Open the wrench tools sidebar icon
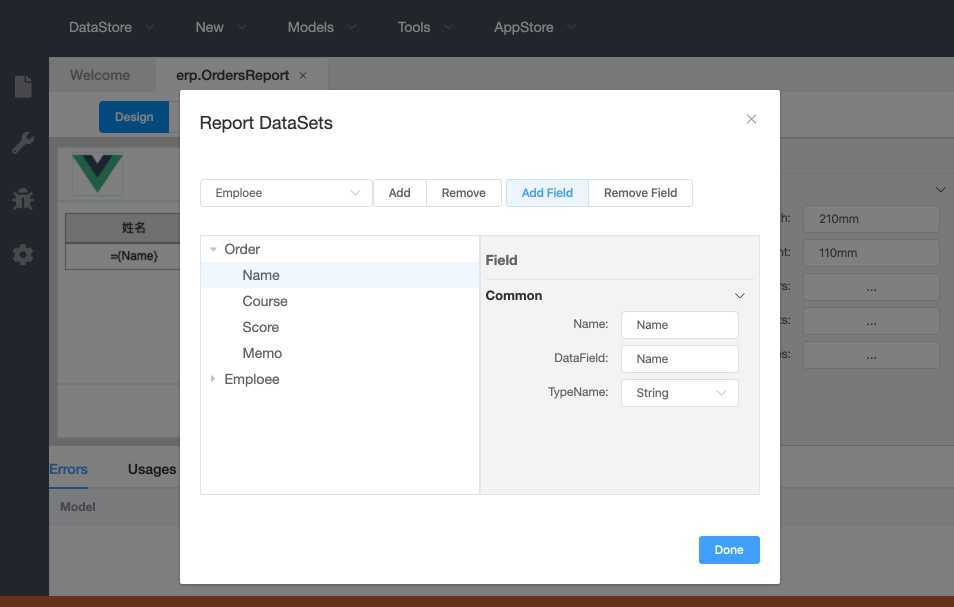 (23, 143)
